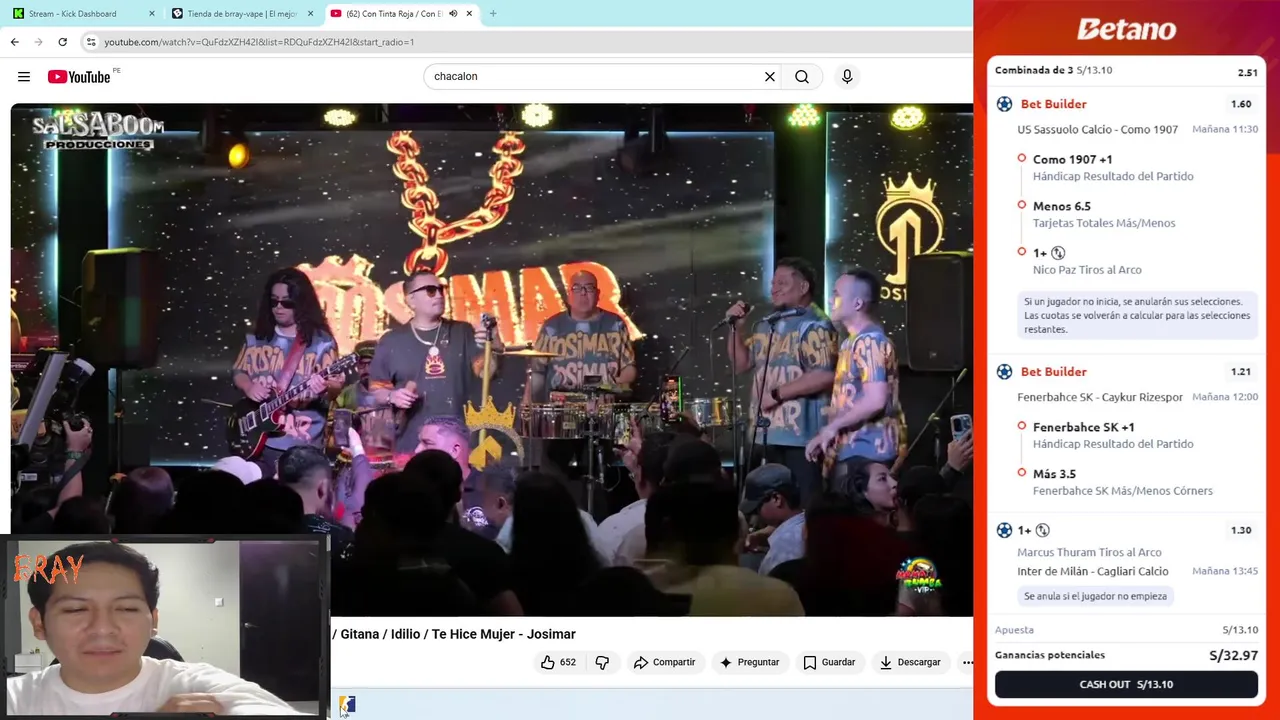Select the Como 1907 +1 selection marker
The image size is (1280, 720).
coord(1022,158)
